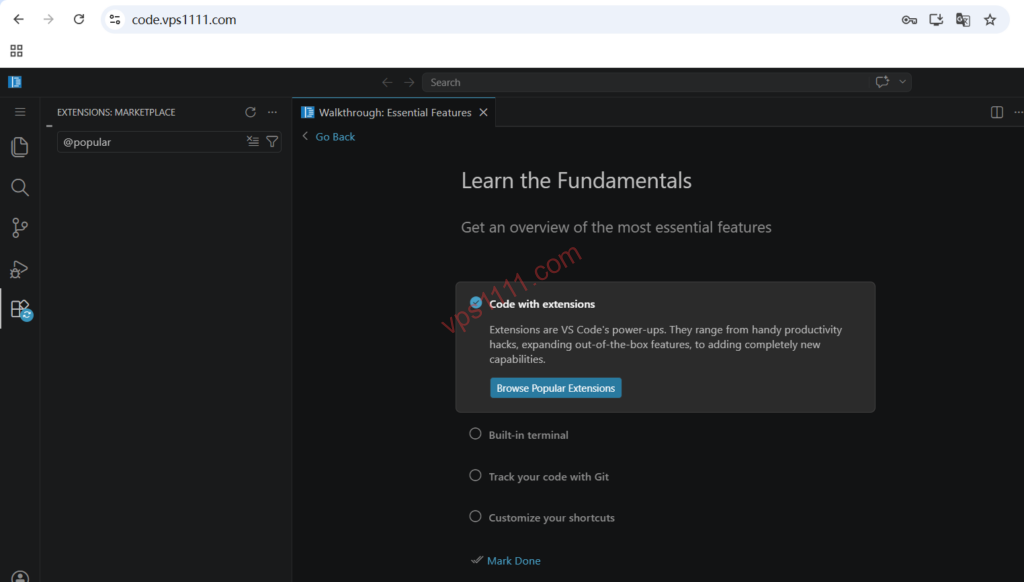This screenshot has height=582, width=1024.
Task: Open the chat icon beside the search box
Action: 882,82
